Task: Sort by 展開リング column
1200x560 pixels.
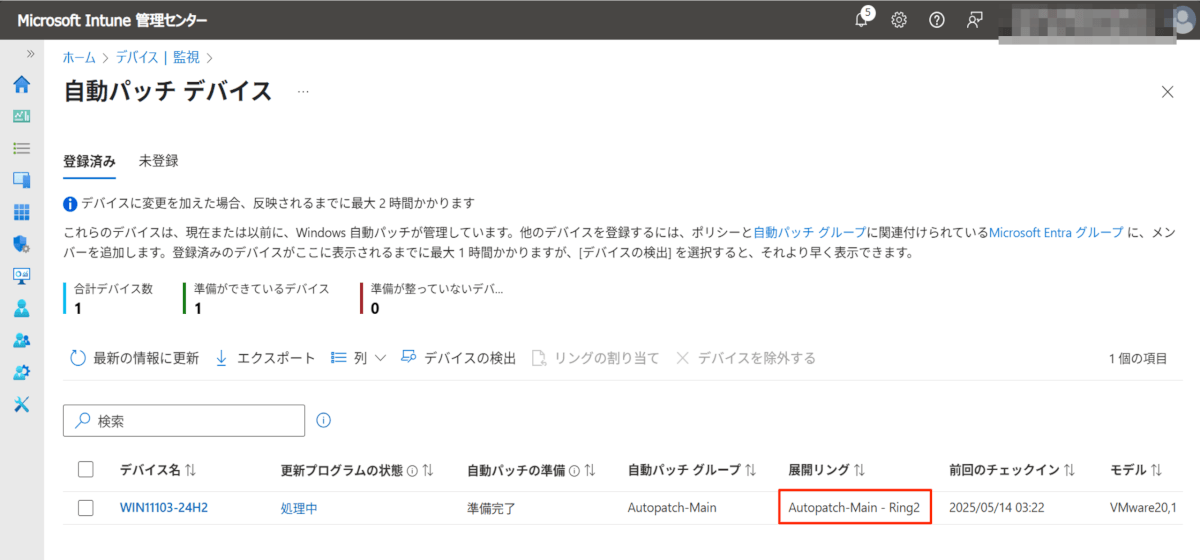Action: 826,469
